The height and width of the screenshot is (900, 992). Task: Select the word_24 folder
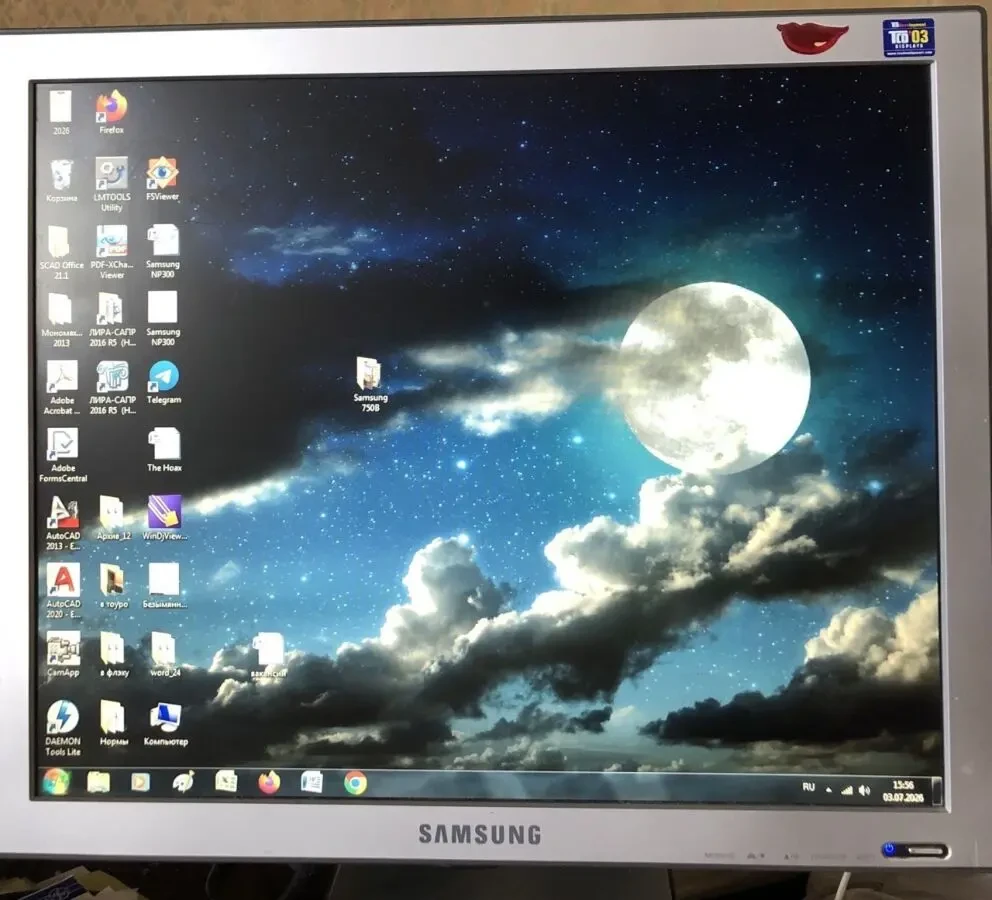tap(164, 654)
